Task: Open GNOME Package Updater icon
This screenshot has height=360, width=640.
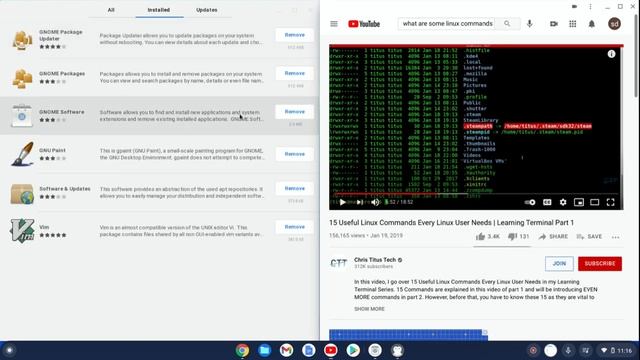Action: click(x=22, y=40)
